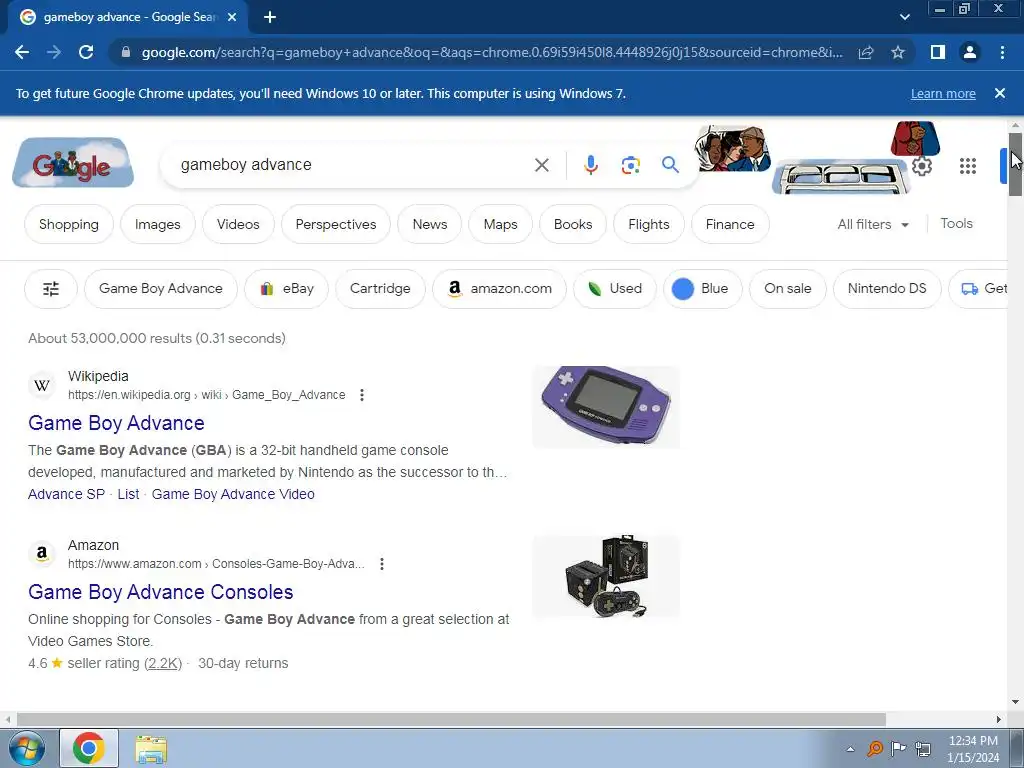
Task: Open Game Boy Advance Consoles Amazon result
Action: (161, 592)
